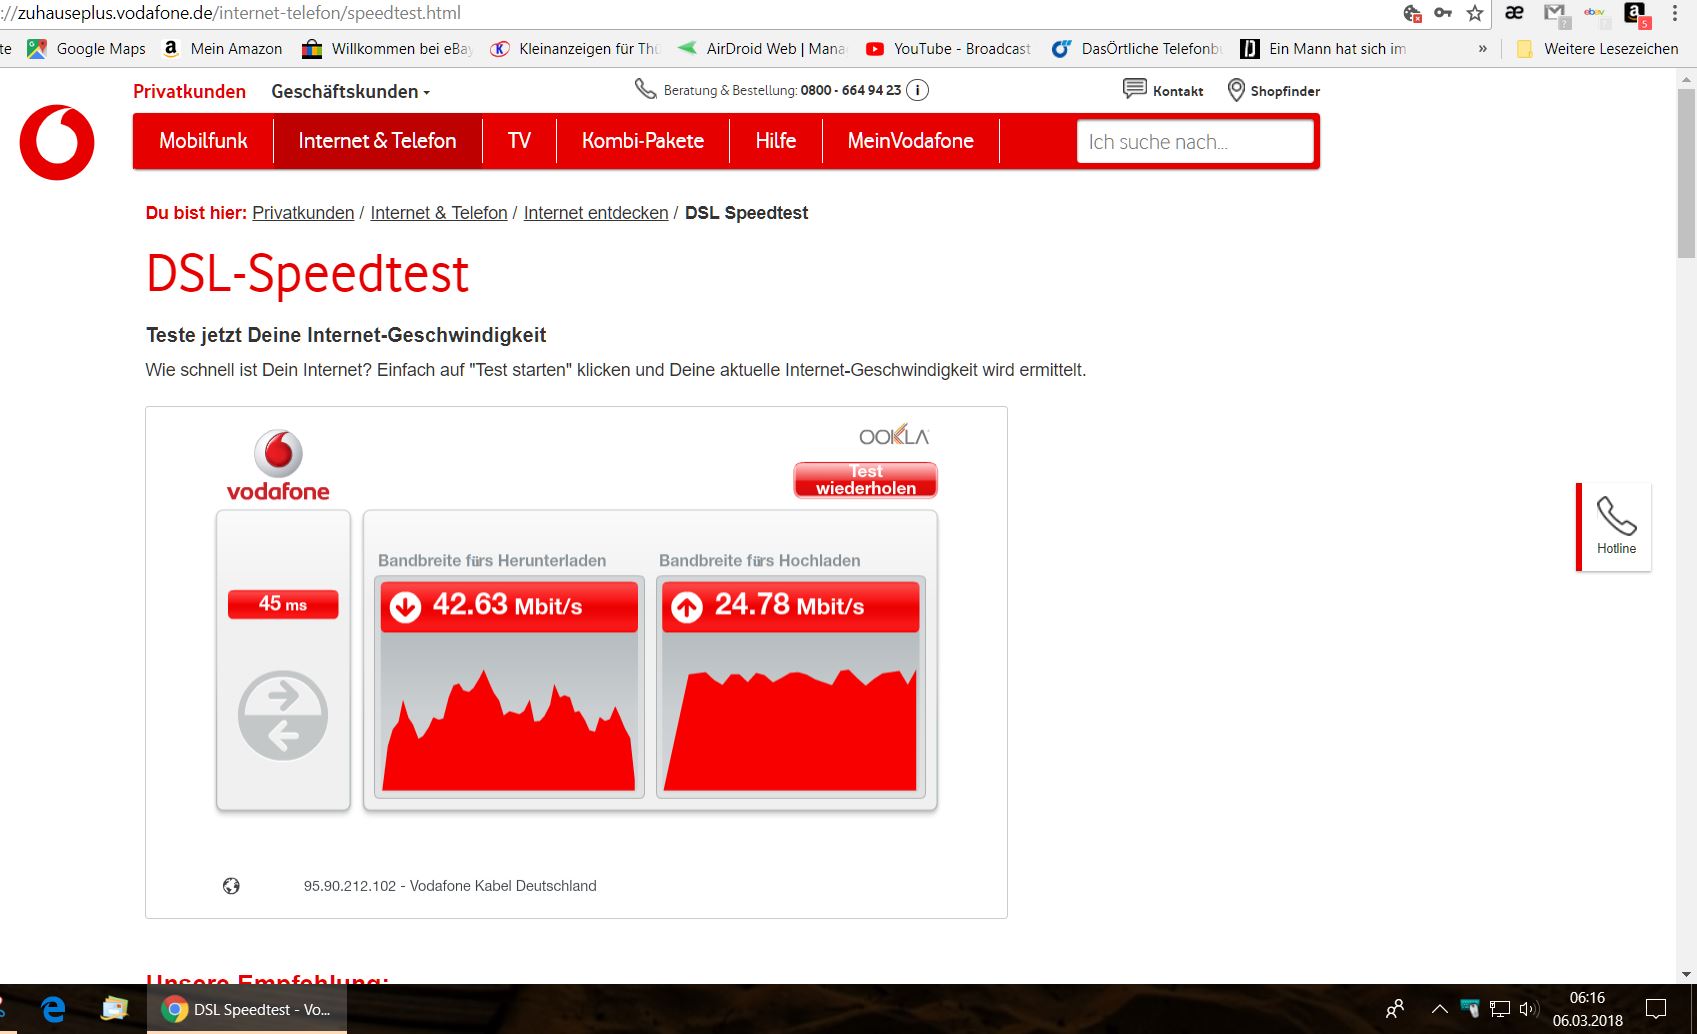The width and height of the screenshot is (1697, 1034).
Task: Click the DSL Speedtest Chrome taskbar button
Action: (247, 1009)
